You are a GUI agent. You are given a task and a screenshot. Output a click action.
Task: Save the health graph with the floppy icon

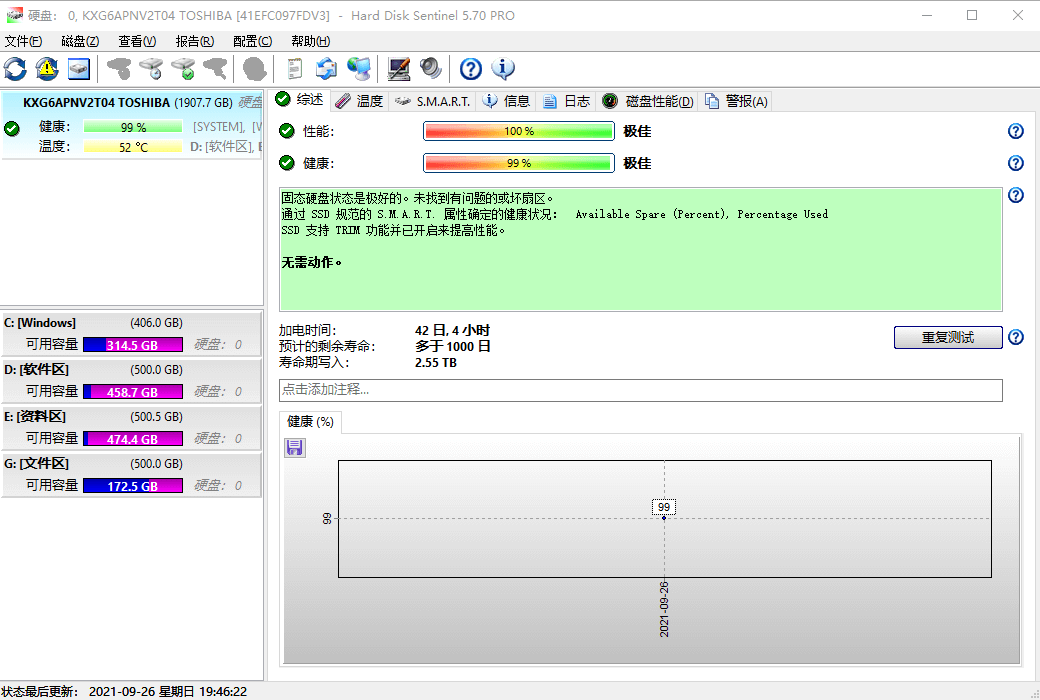[x=294, y=447]
